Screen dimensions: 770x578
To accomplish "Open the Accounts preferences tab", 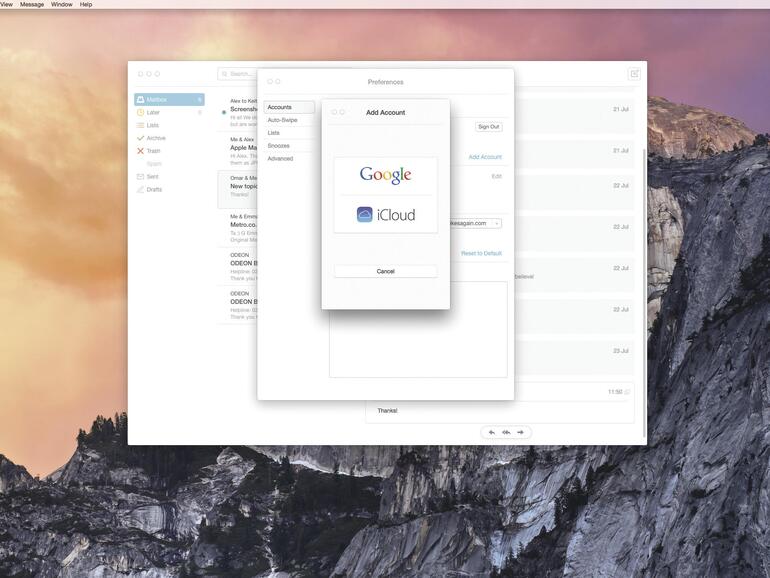I will coord(289,107).
